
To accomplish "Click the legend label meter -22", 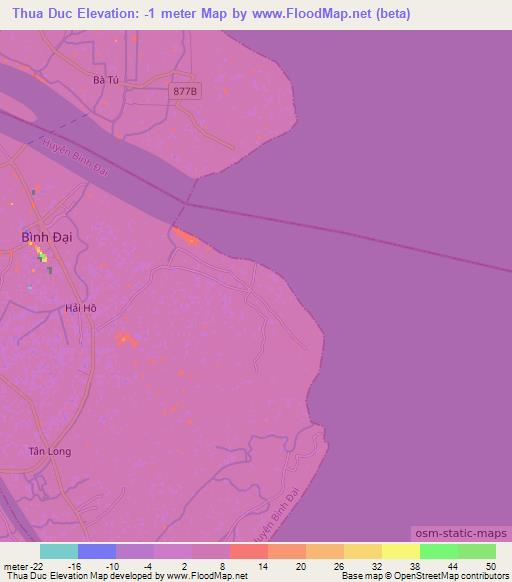I will [x=23, y=566].
